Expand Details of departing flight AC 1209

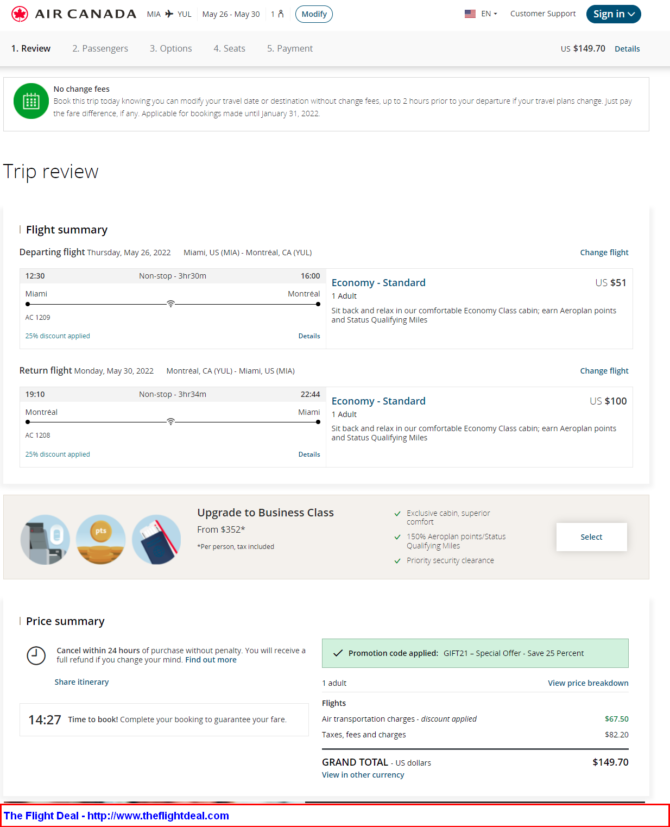point(309,336)
